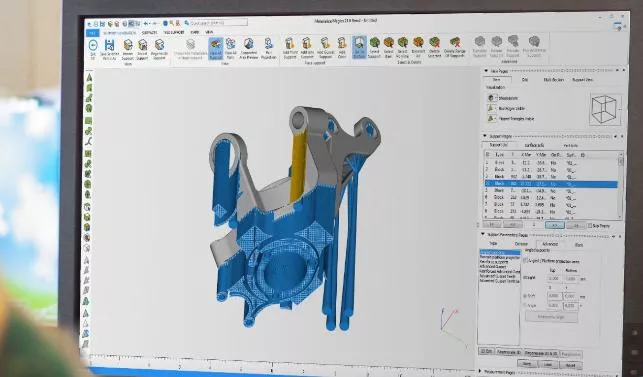The width and height of the screenshot is (643, 377).
Task: Click the Add Line Support icon
Action: tap(307, 48)
